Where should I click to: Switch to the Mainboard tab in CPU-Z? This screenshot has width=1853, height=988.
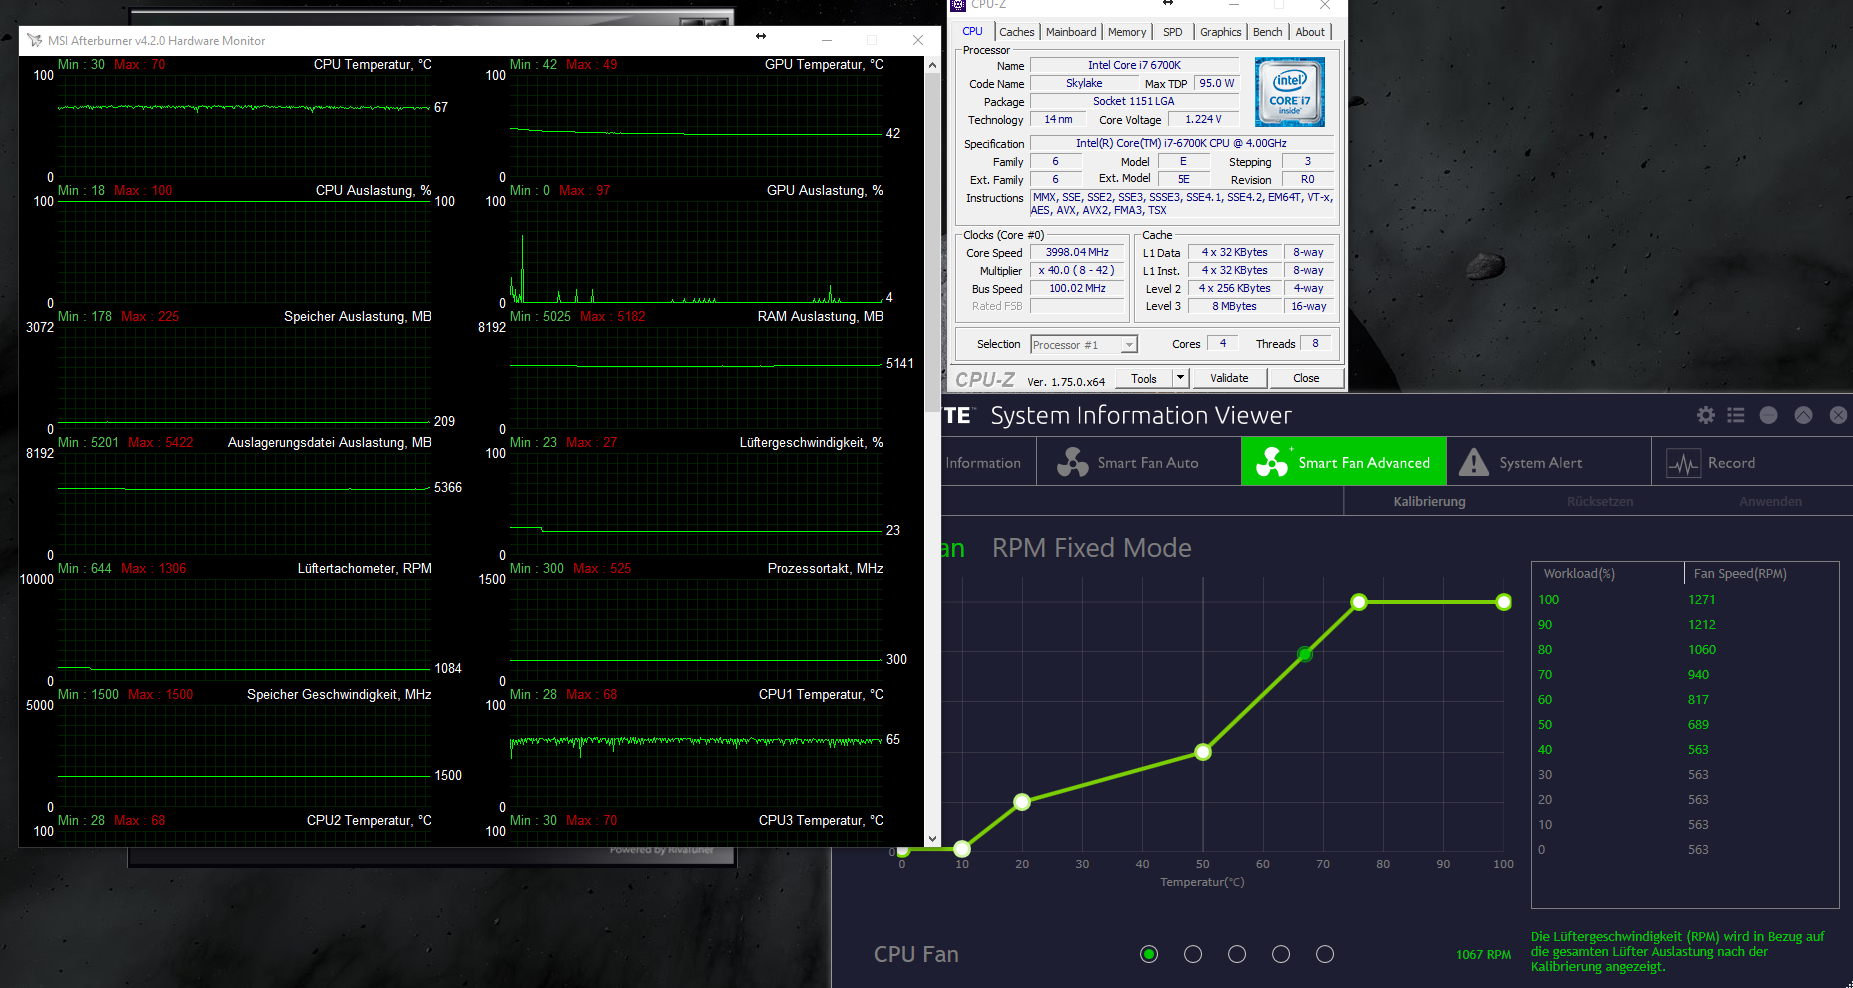tap(1071, 32)
